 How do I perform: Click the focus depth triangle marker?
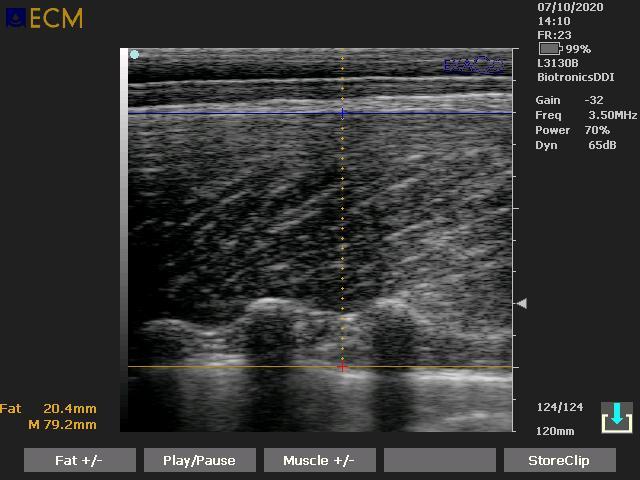pyautogui.click(x=520, y=303)
